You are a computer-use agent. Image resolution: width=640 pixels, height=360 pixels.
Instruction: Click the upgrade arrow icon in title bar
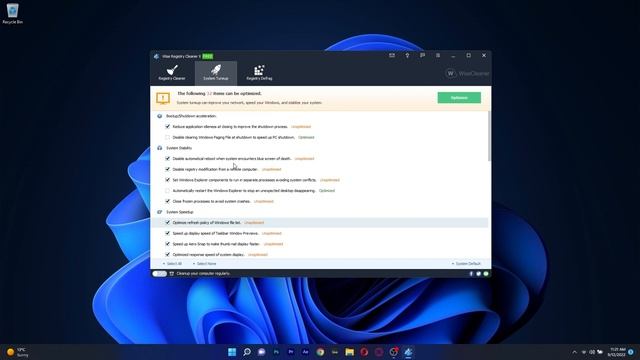407,56
